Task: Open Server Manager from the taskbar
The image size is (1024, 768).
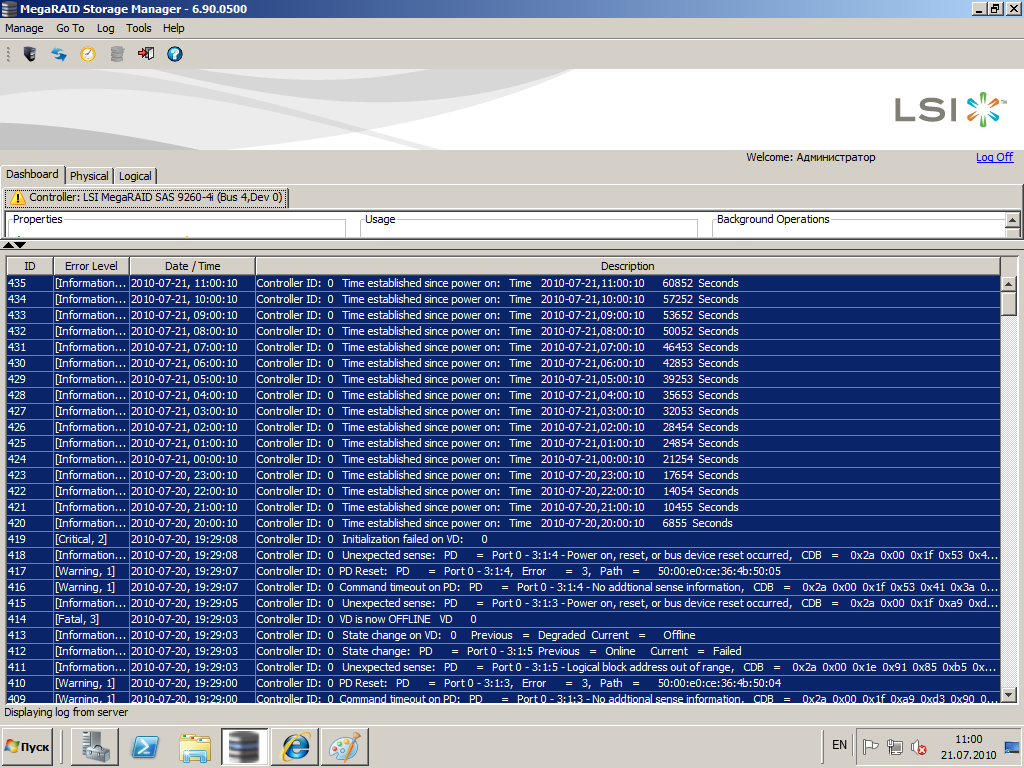Action: [x=97, y=746]
